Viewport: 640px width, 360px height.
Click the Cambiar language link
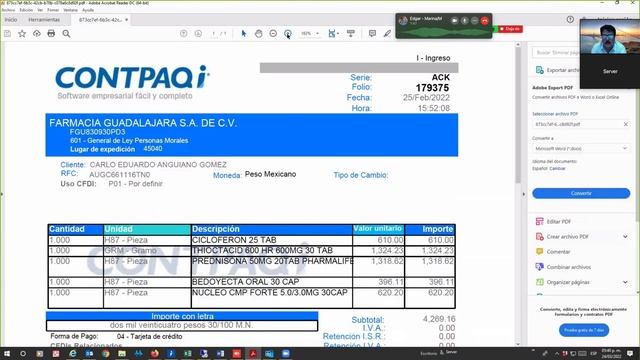(557, 168)
